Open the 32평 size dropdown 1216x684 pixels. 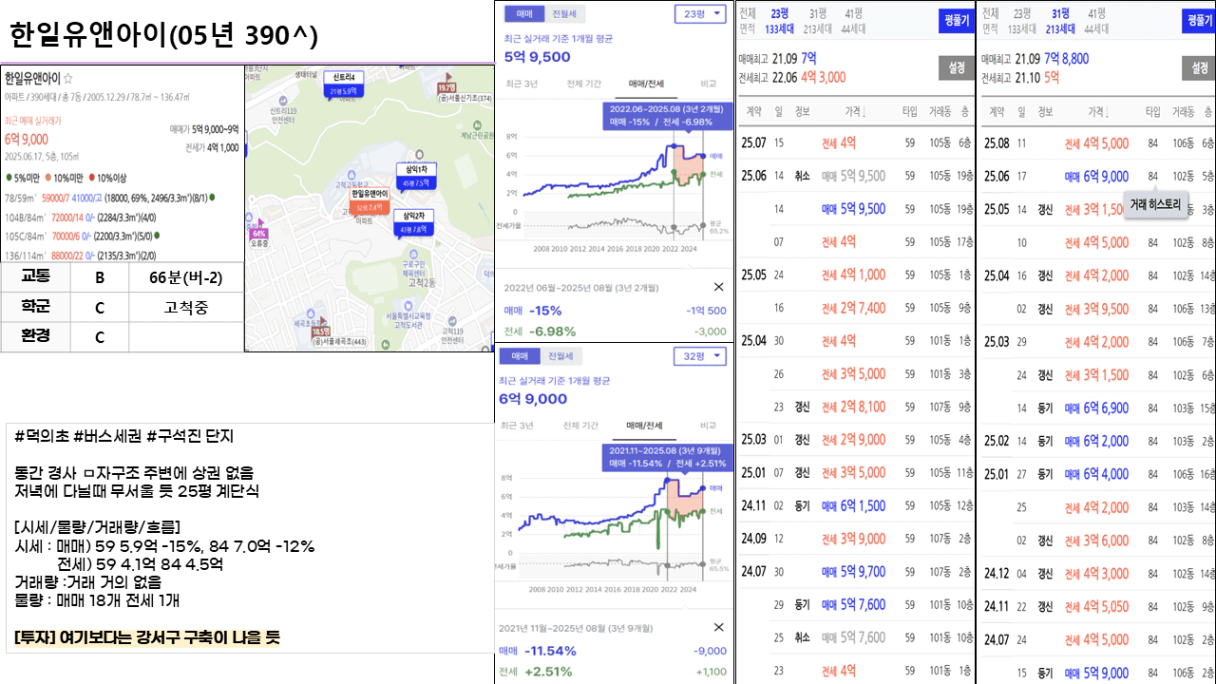701,357
